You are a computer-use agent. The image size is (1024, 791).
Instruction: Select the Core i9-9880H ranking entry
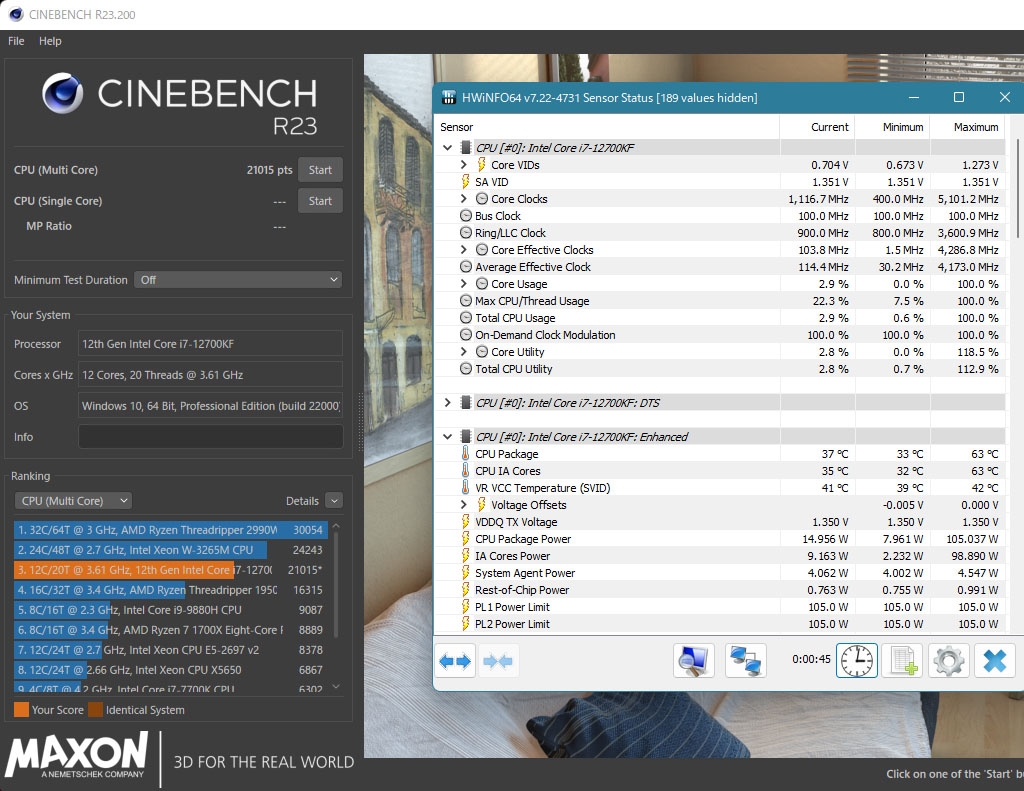tap(170, 609)
